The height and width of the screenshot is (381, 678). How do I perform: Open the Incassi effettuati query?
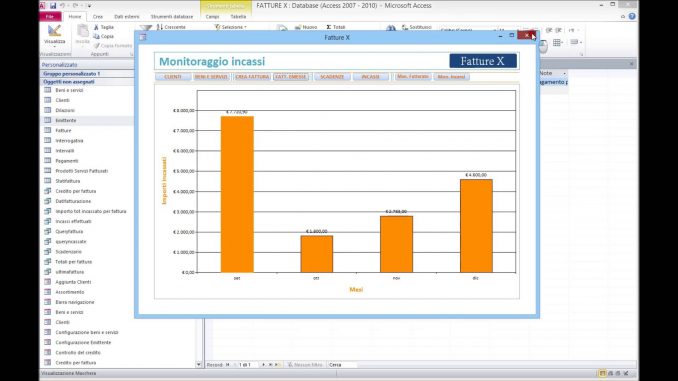(73, 221)
